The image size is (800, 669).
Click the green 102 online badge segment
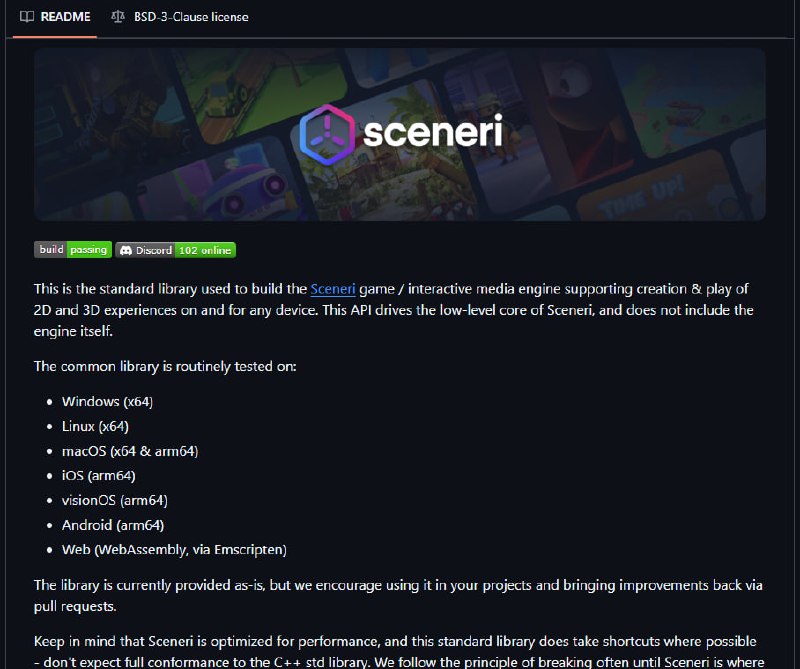pos(205,250)
